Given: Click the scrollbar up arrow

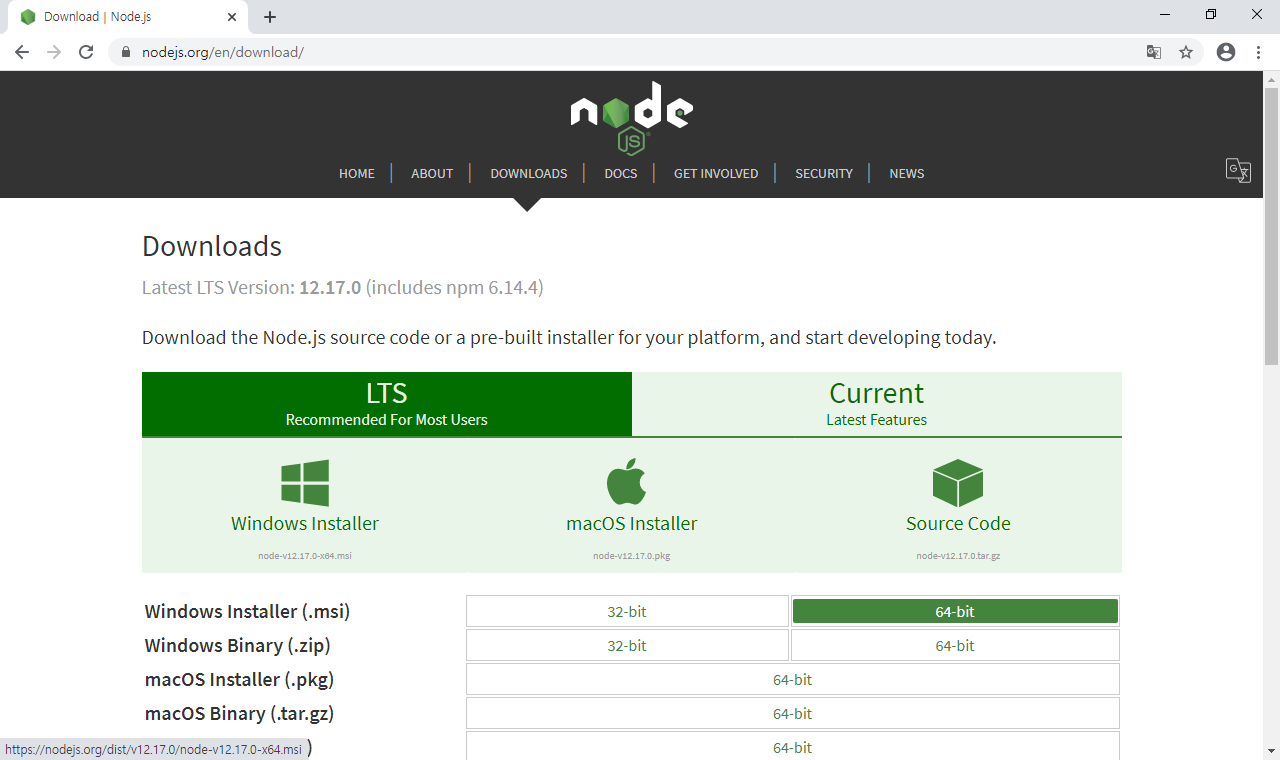Looking at the screenshot, I should click(1272, 78).
